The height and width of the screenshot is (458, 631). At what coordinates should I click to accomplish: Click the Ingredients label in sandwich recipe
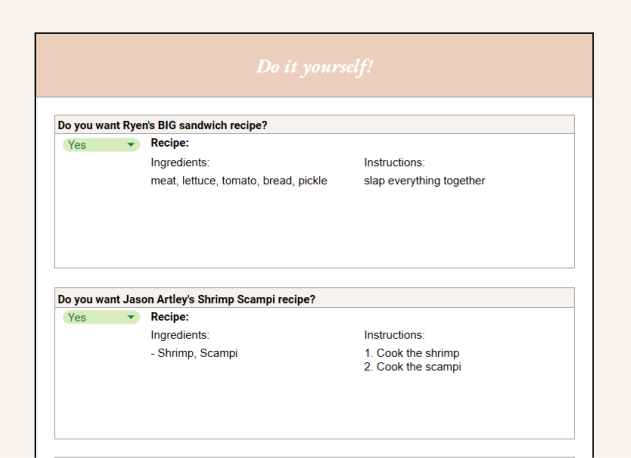[180, 162]
